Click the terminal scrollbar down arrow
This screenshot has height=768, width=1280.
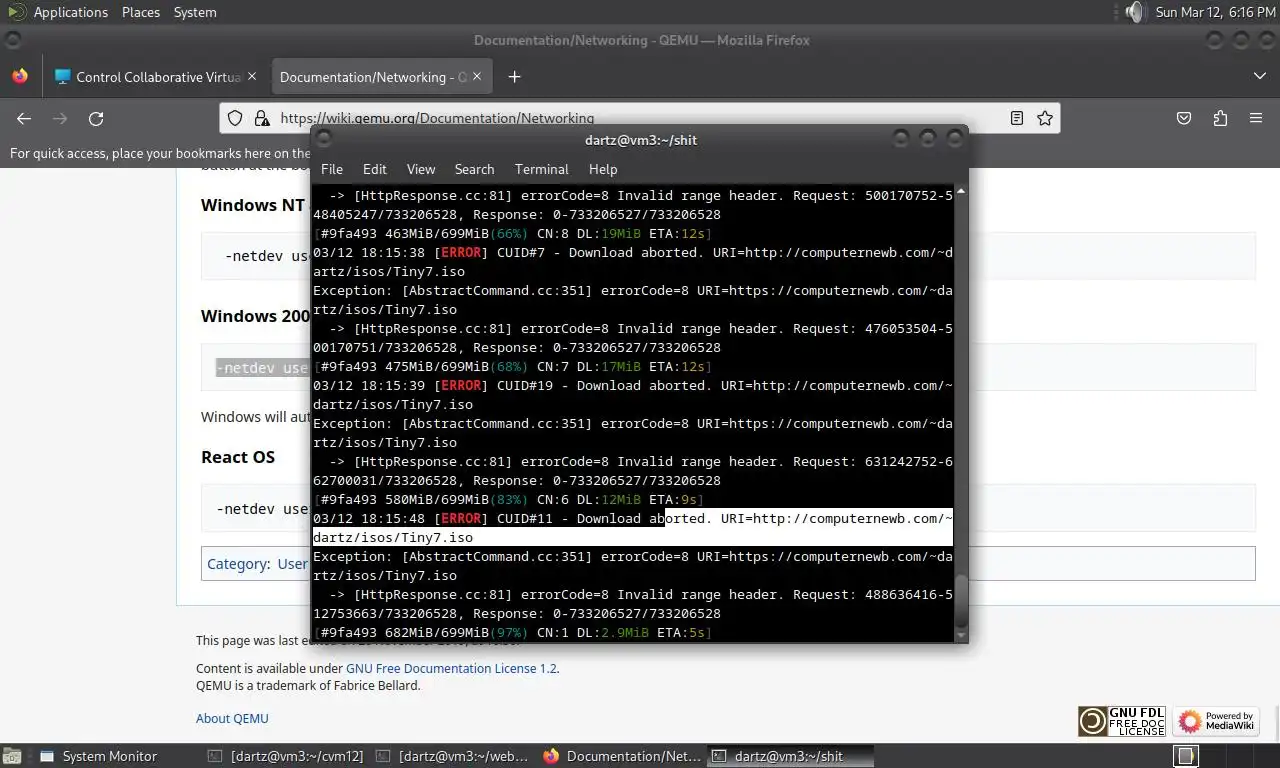tap(961, 635)
